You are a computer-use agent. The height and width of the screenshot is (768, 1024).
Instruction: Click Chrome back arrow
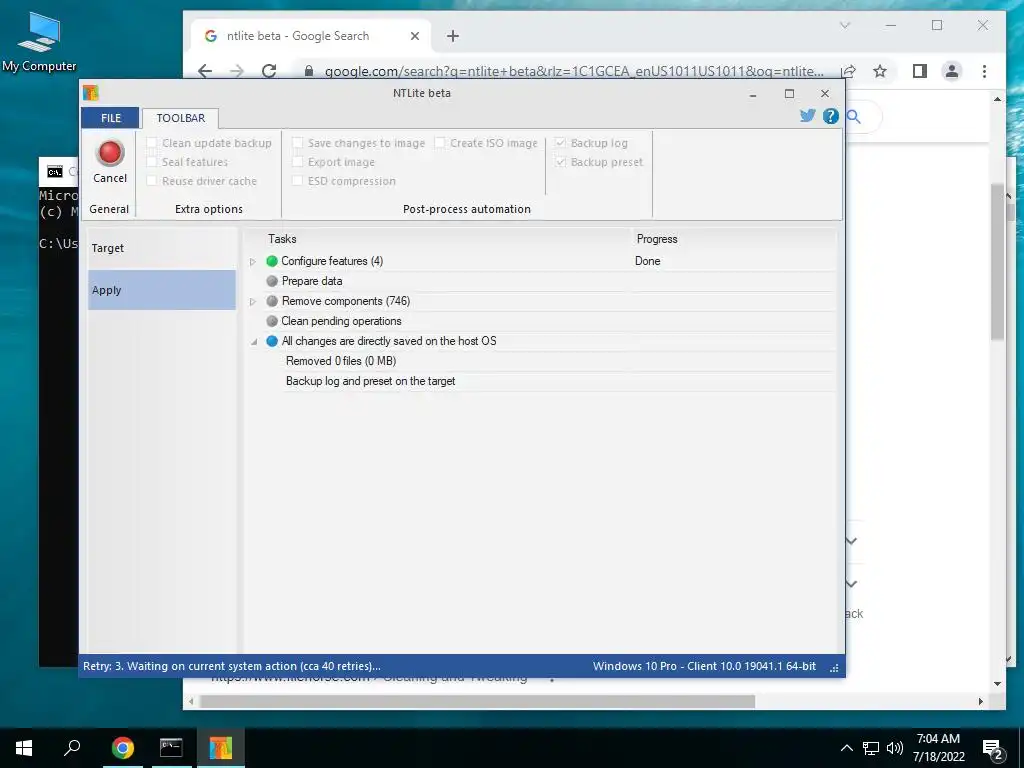point(205,71)
